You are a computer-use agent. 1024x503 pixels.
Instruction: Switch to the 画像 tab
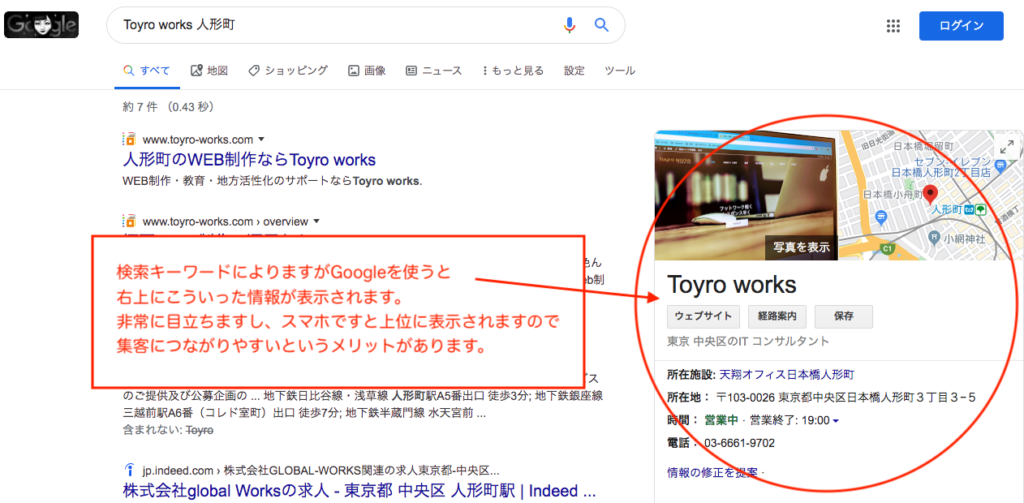click(x=366, y=71)
